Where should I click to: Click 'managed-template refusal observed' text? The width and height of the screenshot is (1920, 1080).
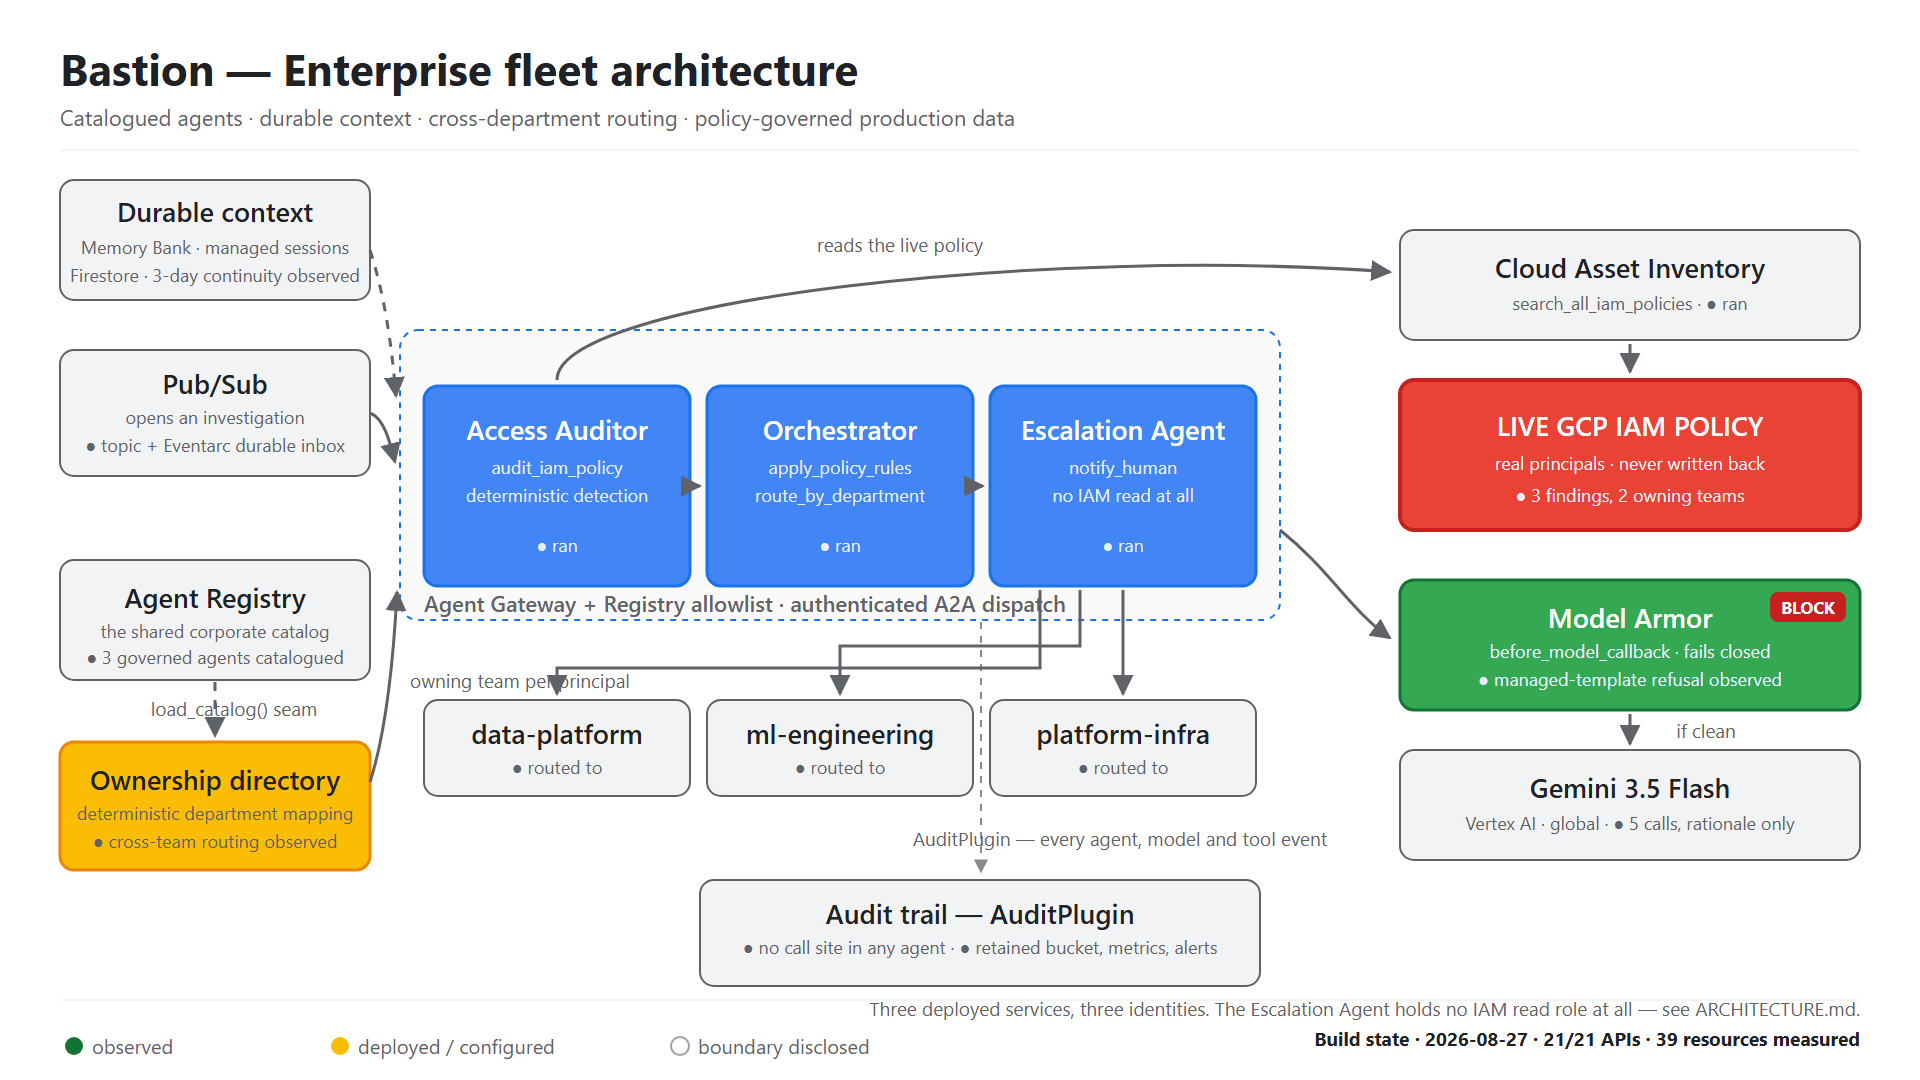[1637, 680]
